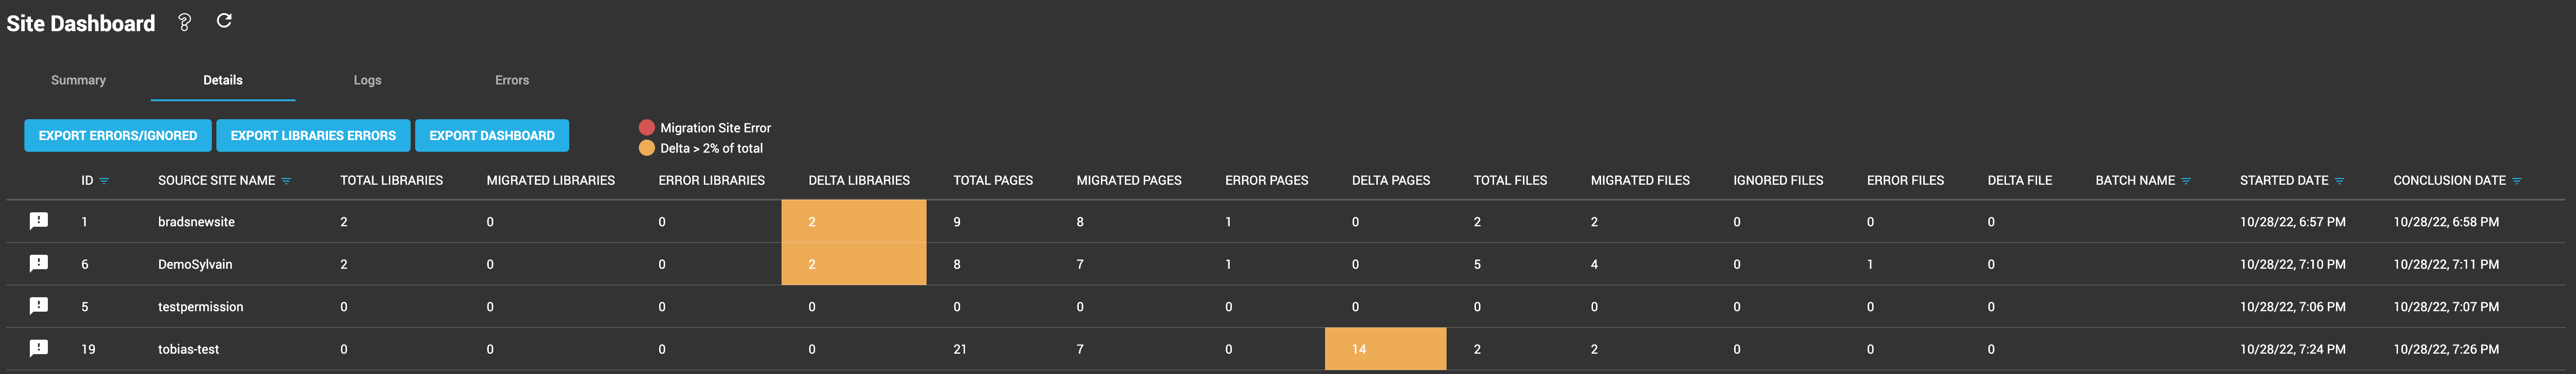2576x374 pixels.
Task: Click the Site Dashboard title
Action: pyautogui.click(x=81, y=23)
